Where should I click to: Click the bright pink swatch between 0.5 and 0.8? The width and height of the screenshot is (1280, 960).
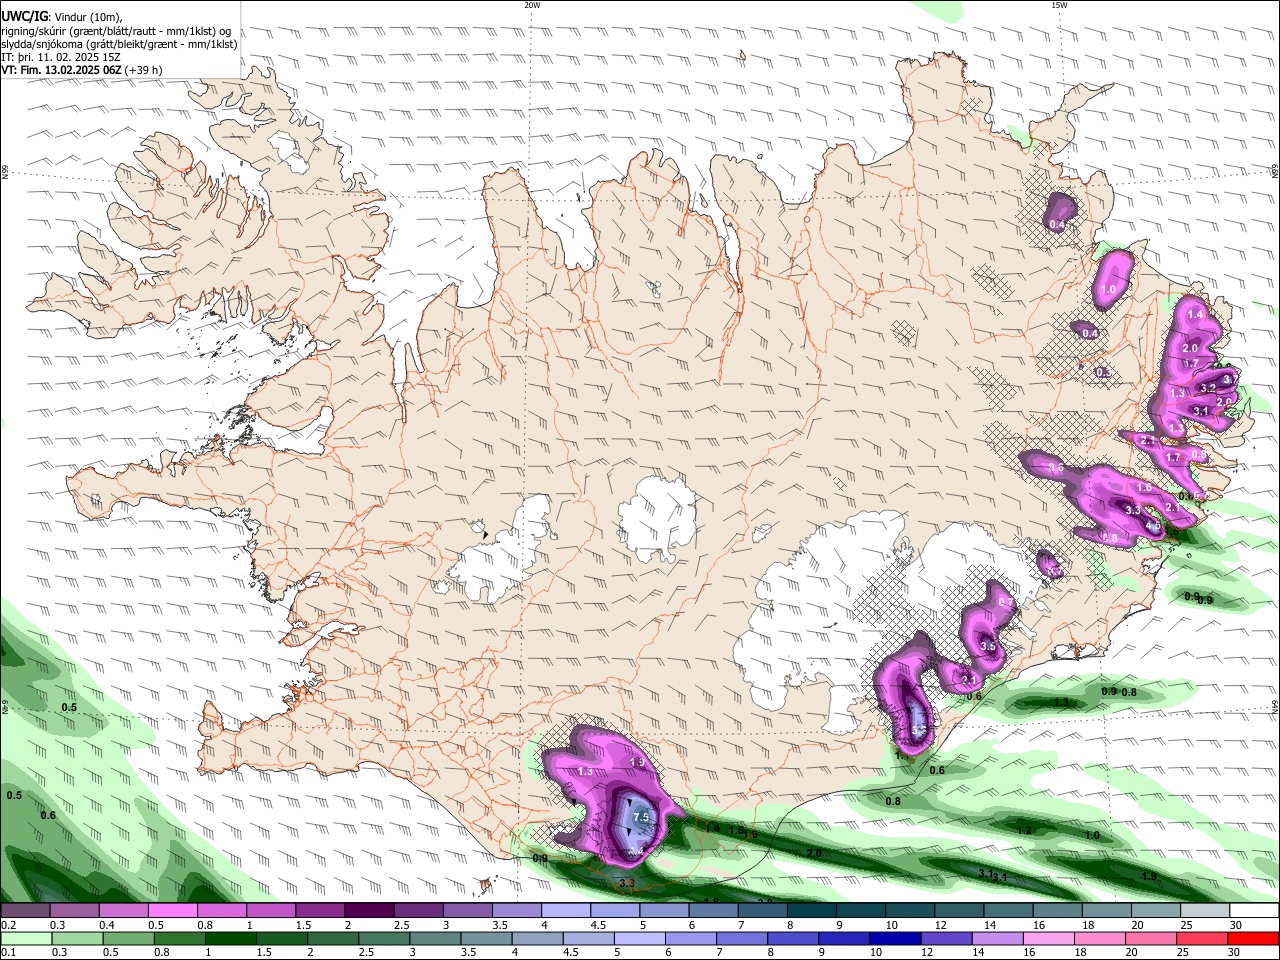point(172,910)
